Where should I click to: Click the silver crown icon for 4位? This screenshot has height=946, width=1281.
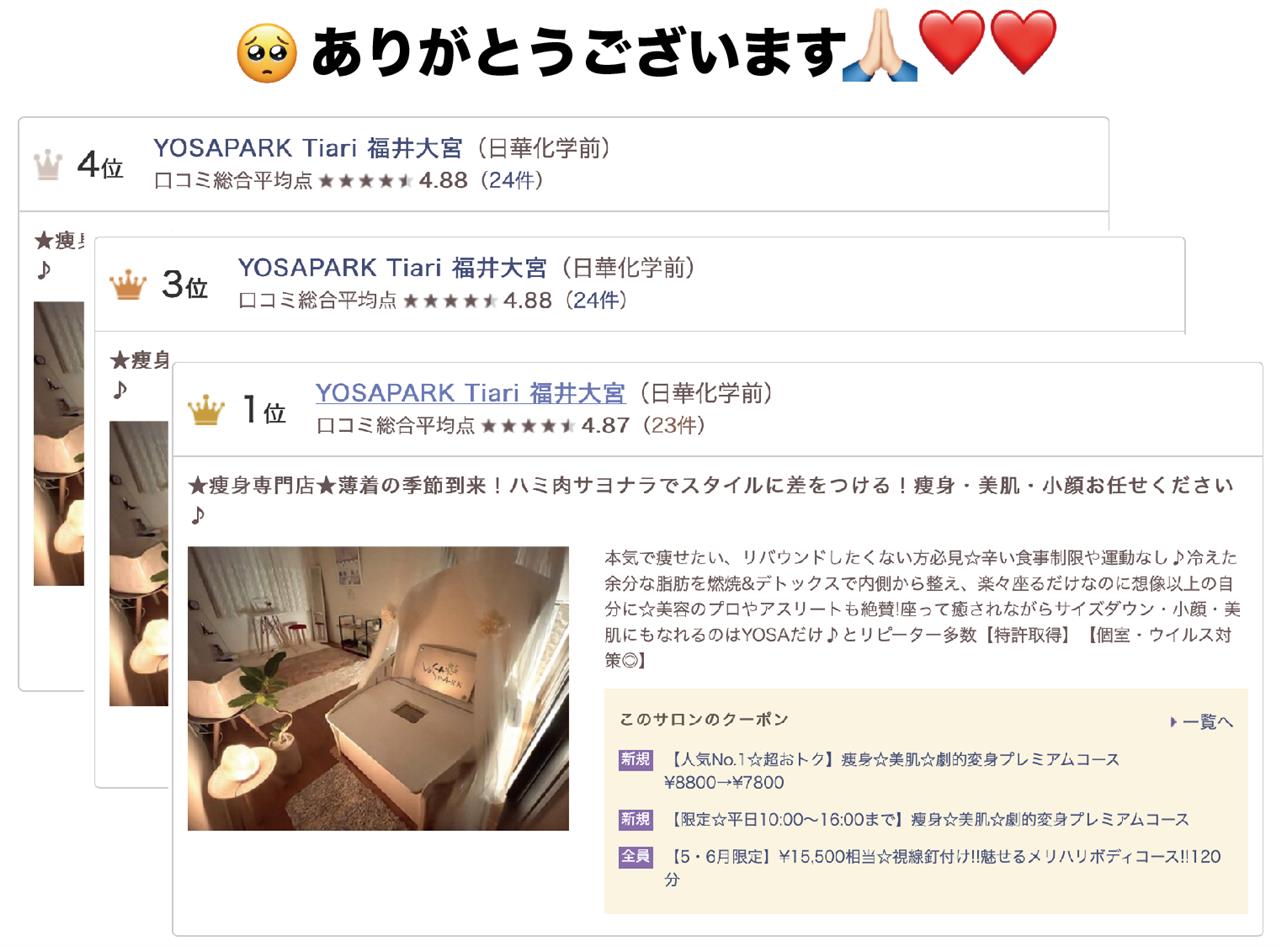pyautogui.click(x=47, y=165)
